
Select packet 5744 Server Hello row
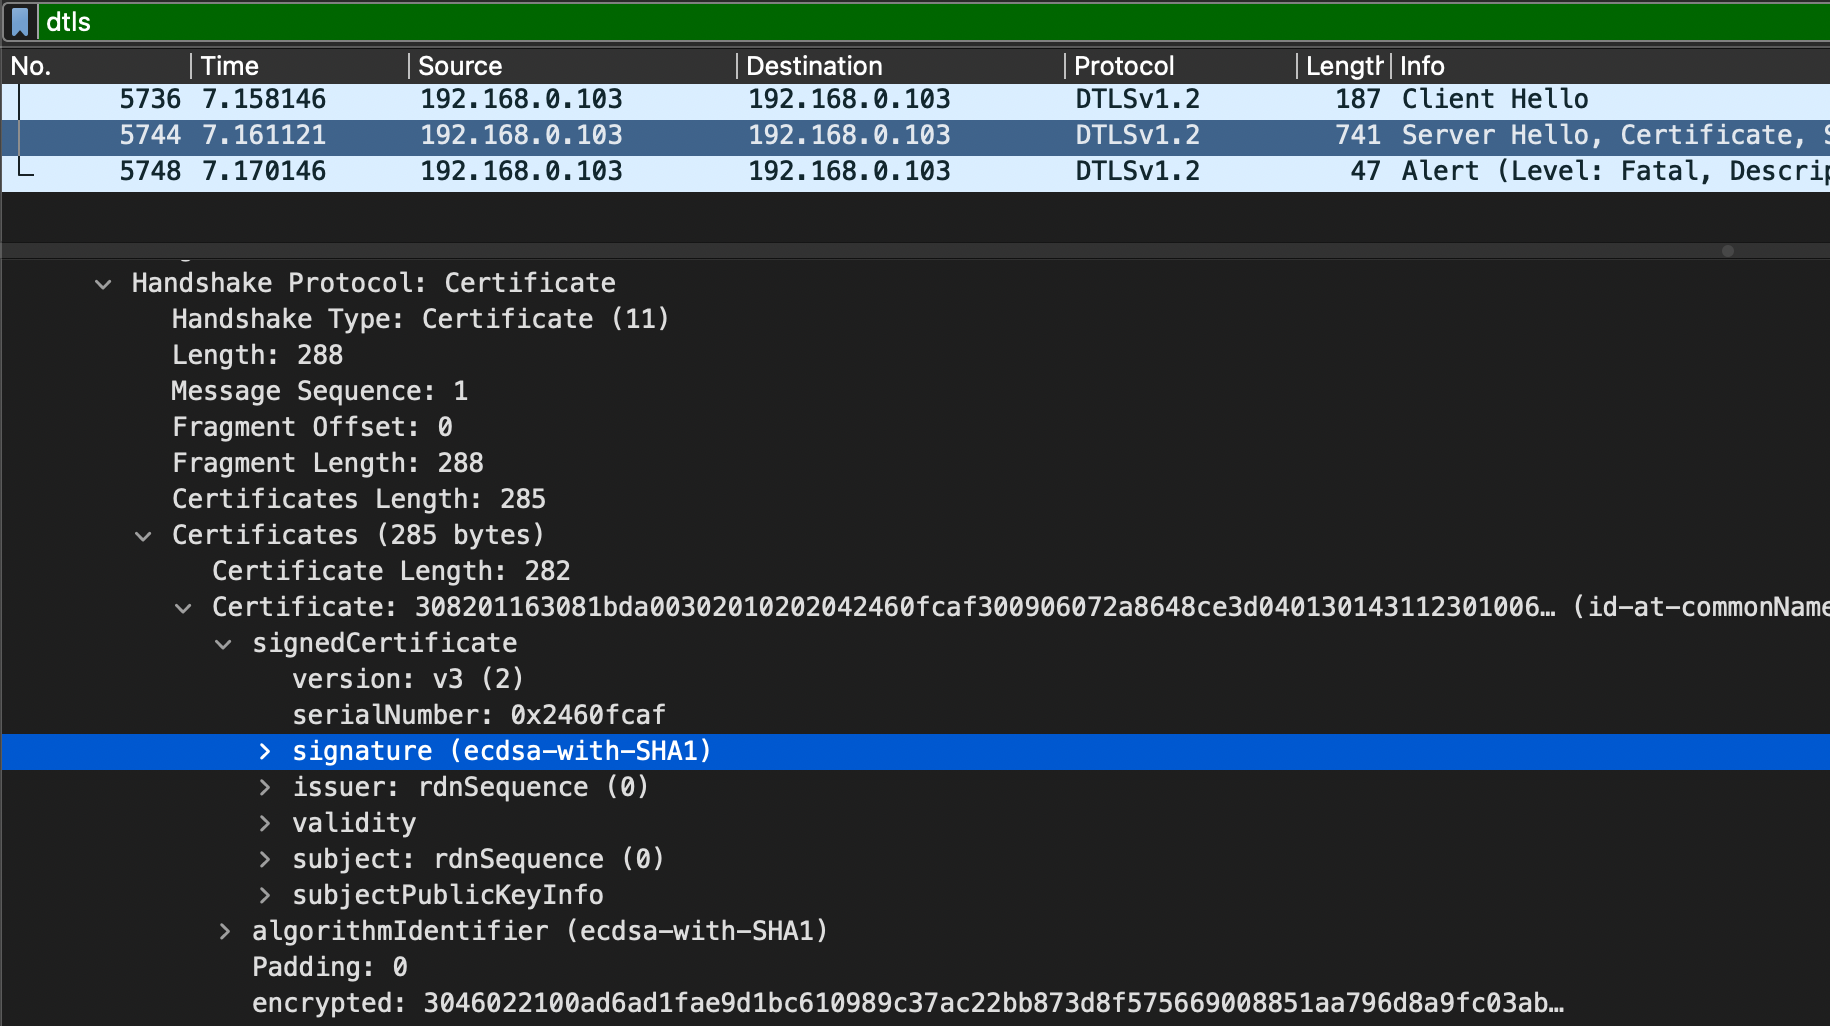(915, 135)
